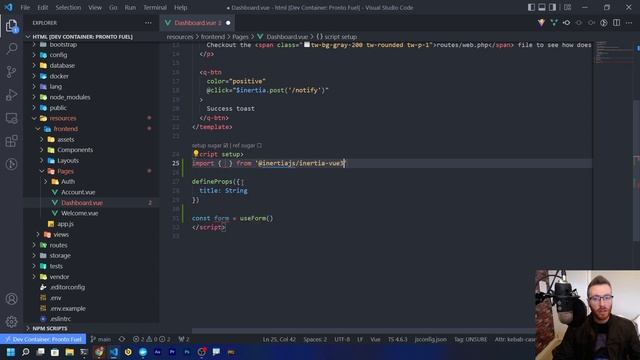This screenshot has height=360, width=640.
Task: Close the unsaved Dashboard.vue tab dot
Action: pos(228,23)
